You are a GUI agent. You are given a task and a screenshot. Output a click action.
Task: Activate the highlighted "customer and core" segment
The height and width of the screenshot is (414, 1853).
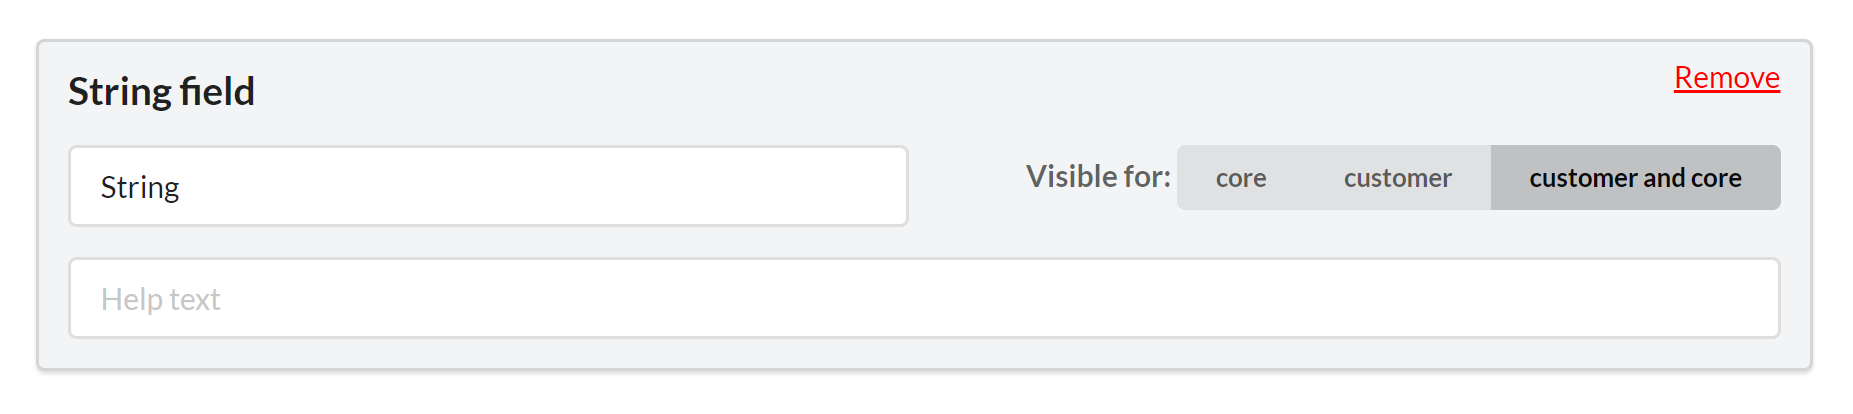(1634, 178)
